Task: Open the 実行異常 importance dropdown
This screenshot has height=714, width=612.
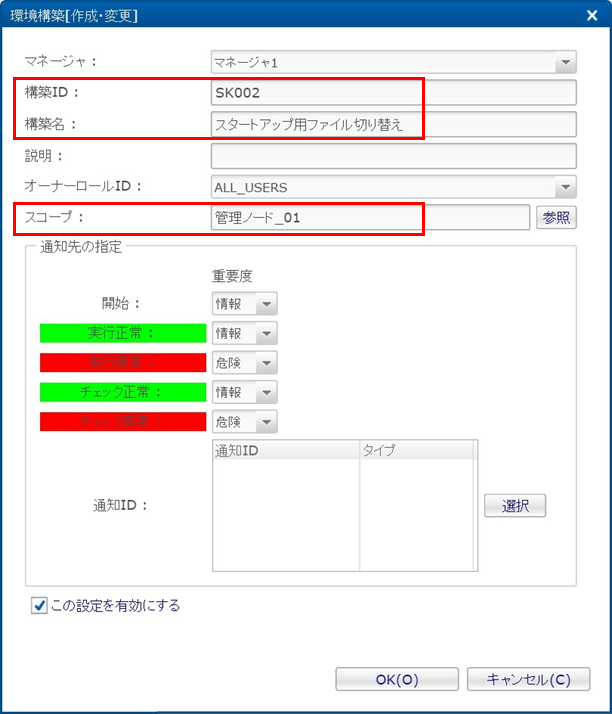Action: [245, 363]
